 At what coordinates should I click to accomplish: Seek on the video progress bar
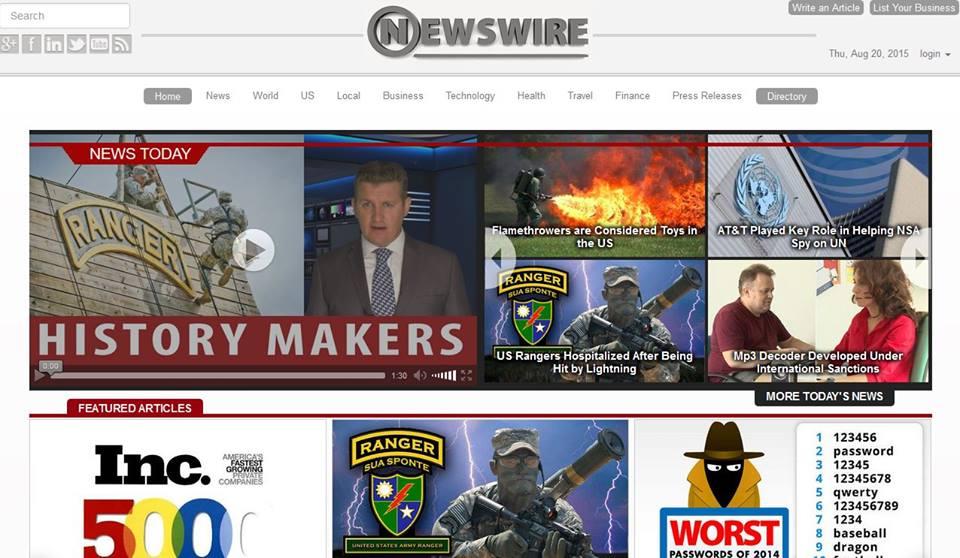point(218,375)
